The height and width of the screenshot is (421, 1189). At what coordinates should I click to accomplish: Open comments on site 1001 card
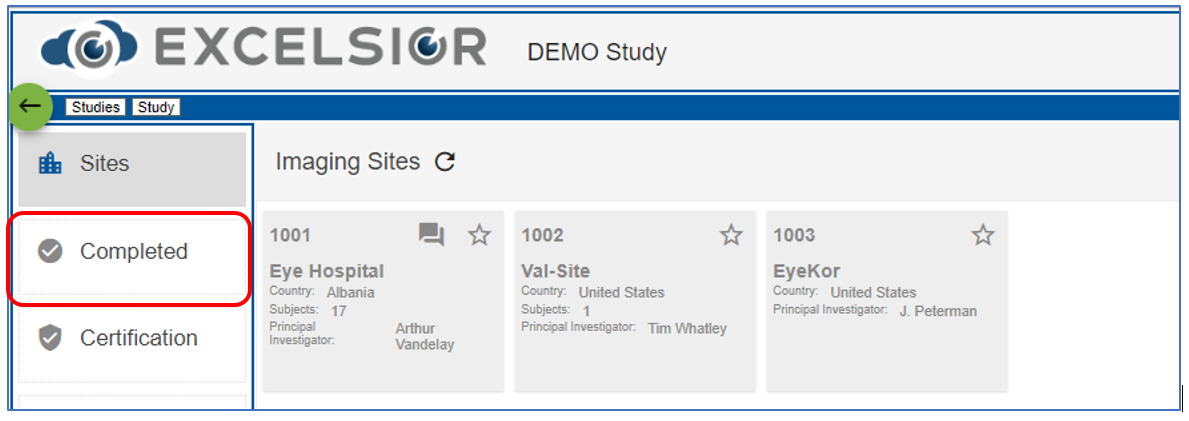coord(431,235)
